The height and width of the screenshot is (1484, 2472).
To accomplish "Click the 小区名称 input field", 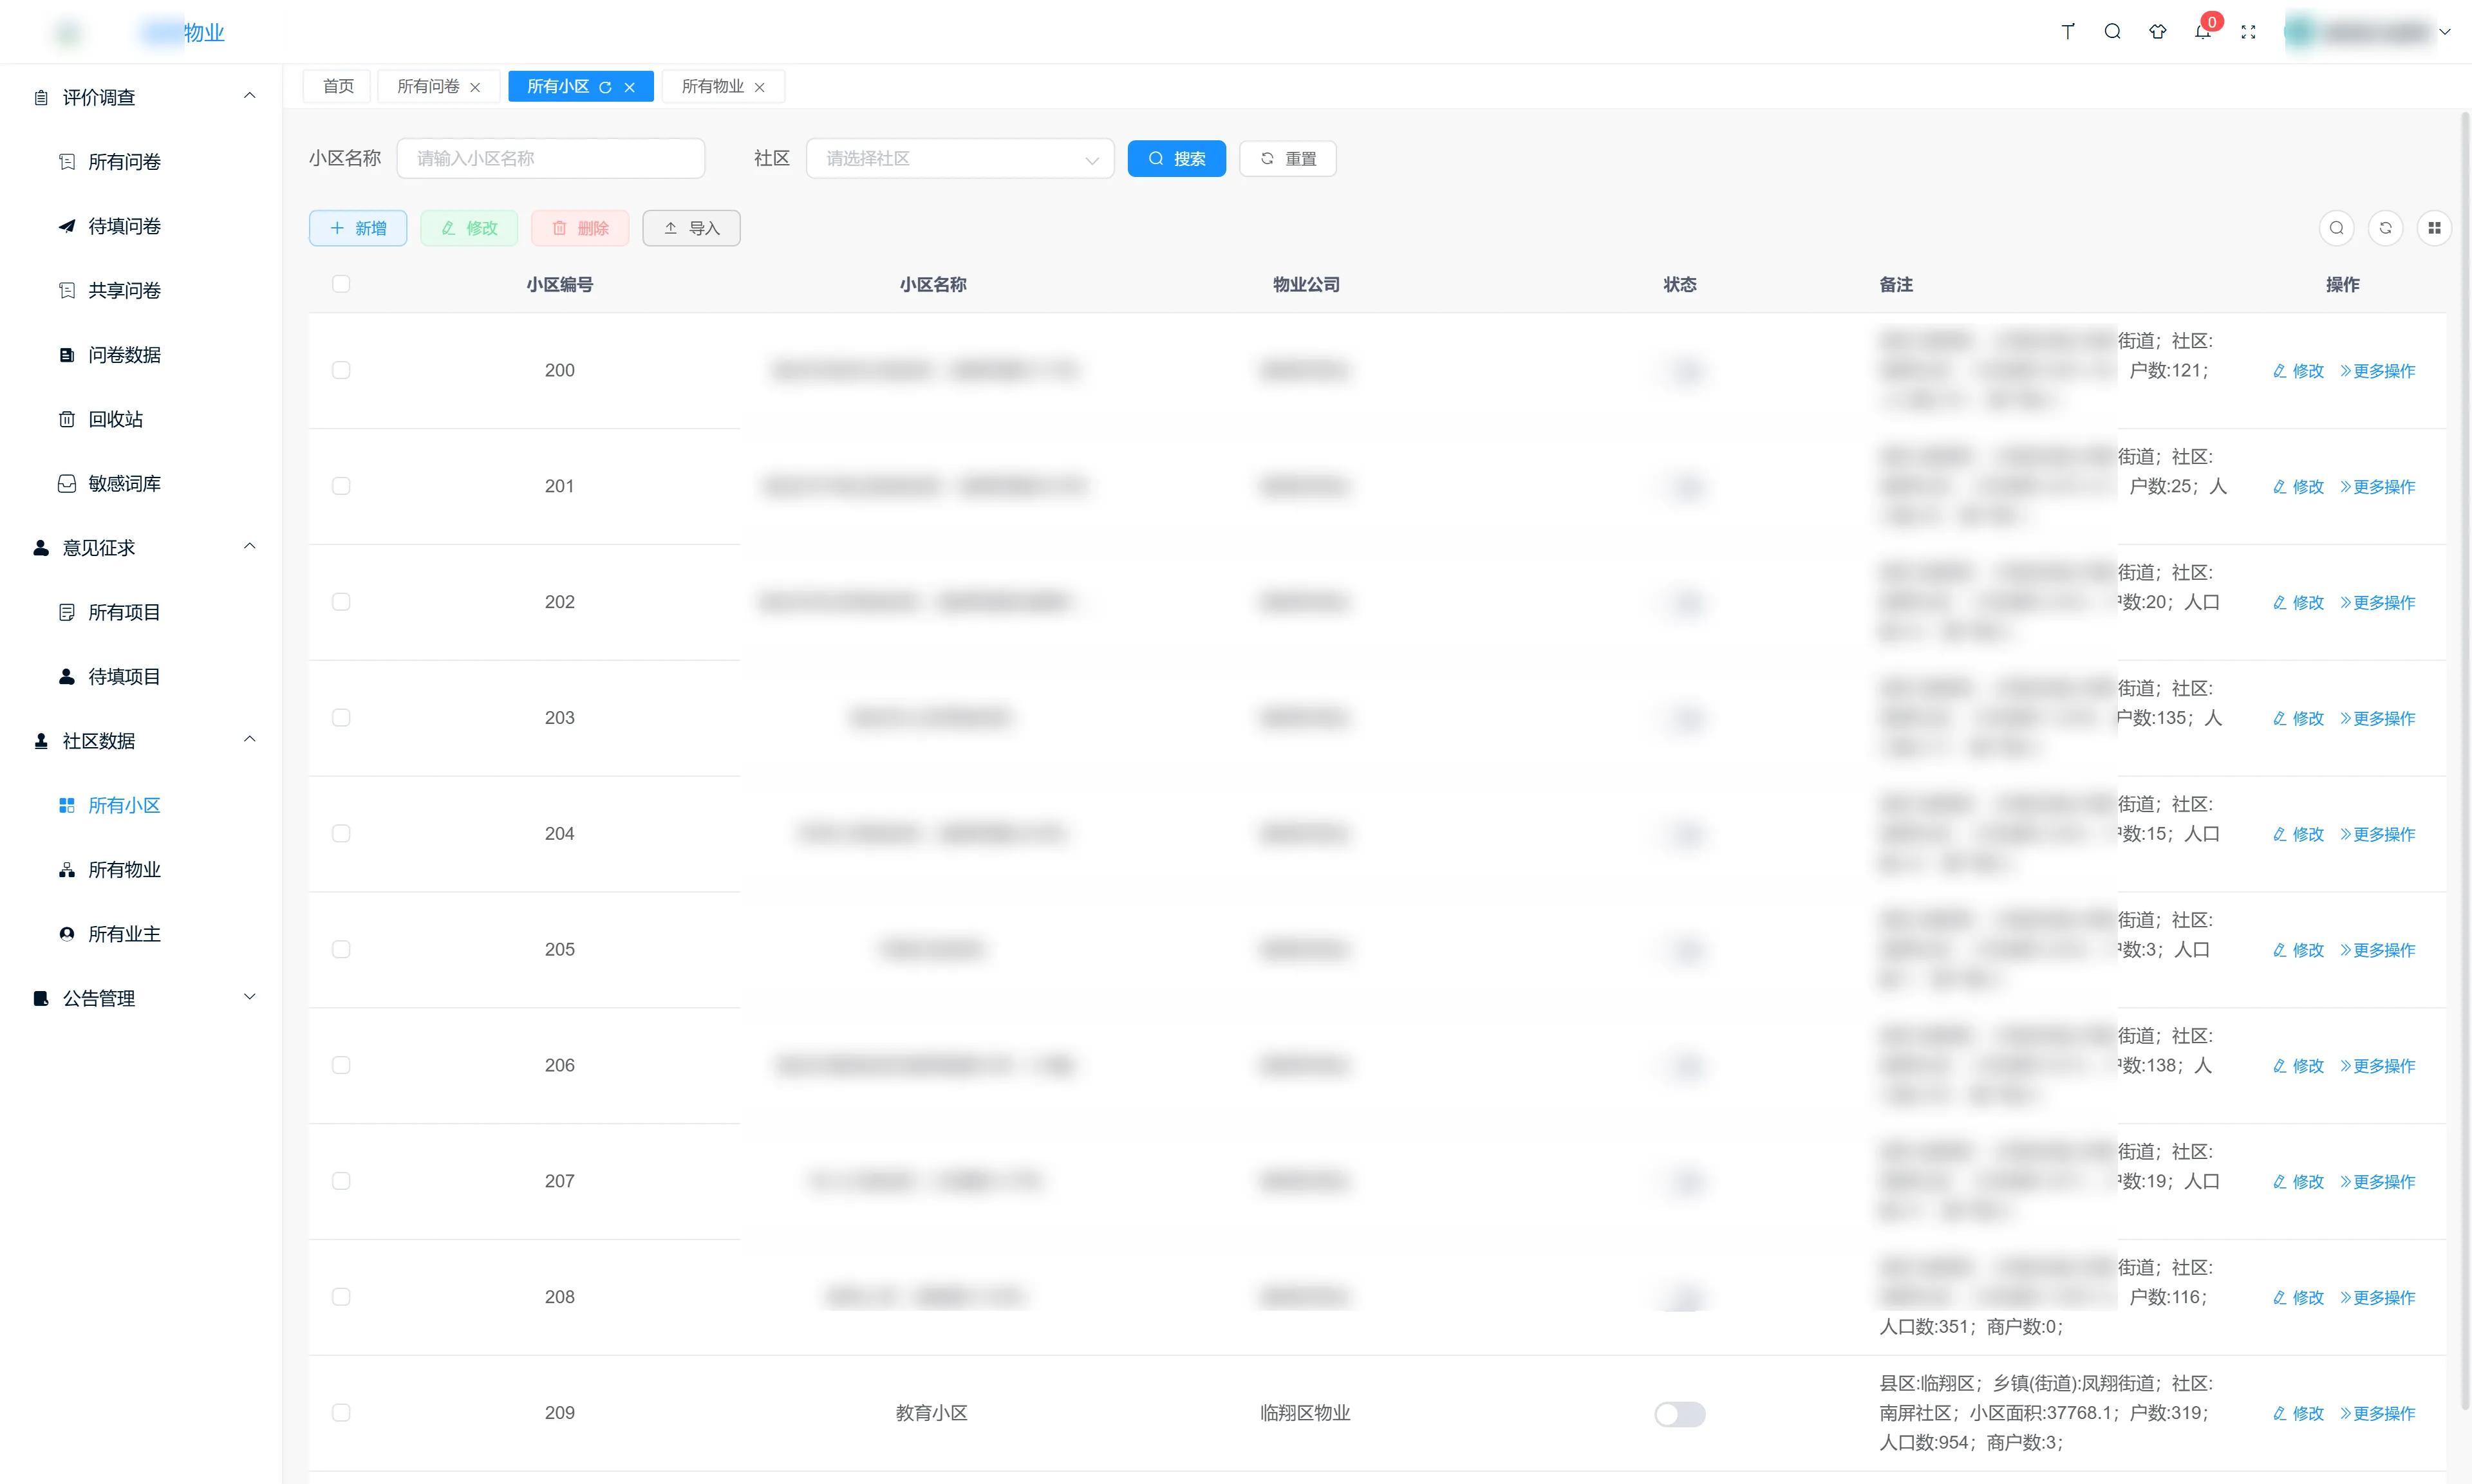I will tap(550, 159).
